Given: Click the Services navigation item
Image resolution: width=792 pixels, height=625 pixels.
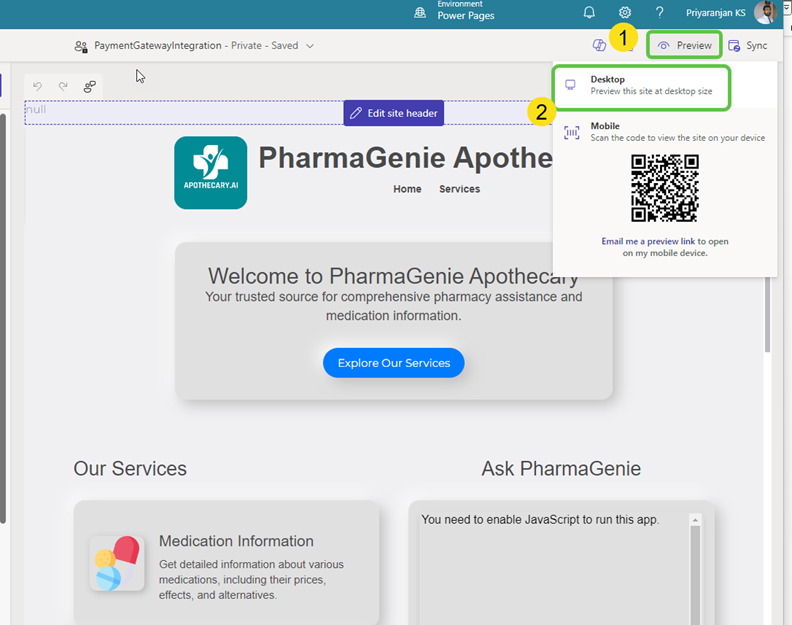Looking at the screenshot, I should 459,189.
